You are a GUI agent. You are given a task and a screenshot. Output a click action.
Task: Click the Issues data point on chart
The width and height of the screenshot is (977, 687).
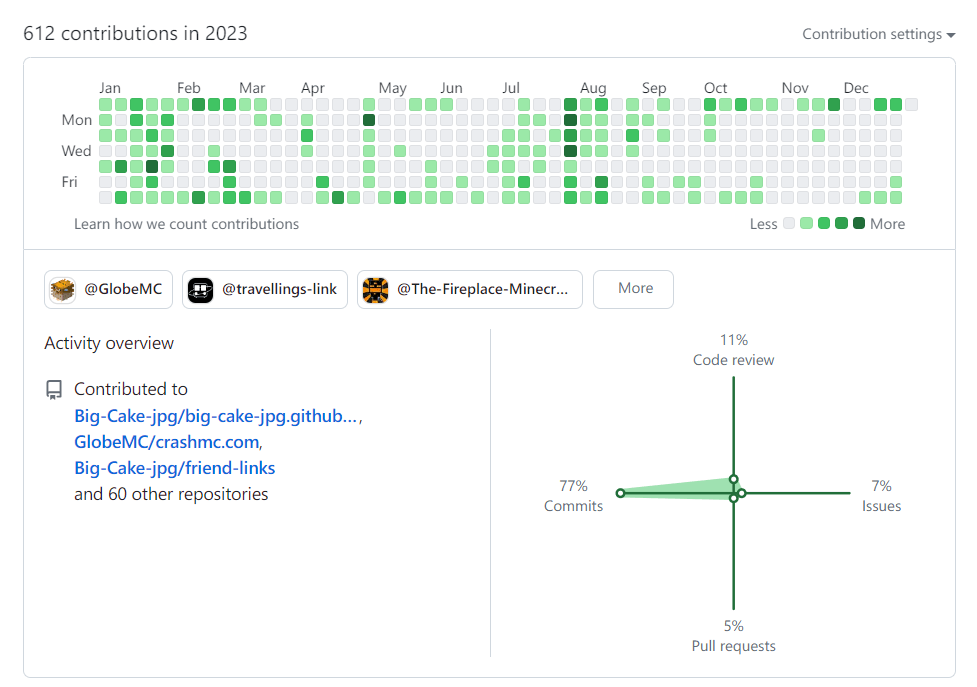742,493
